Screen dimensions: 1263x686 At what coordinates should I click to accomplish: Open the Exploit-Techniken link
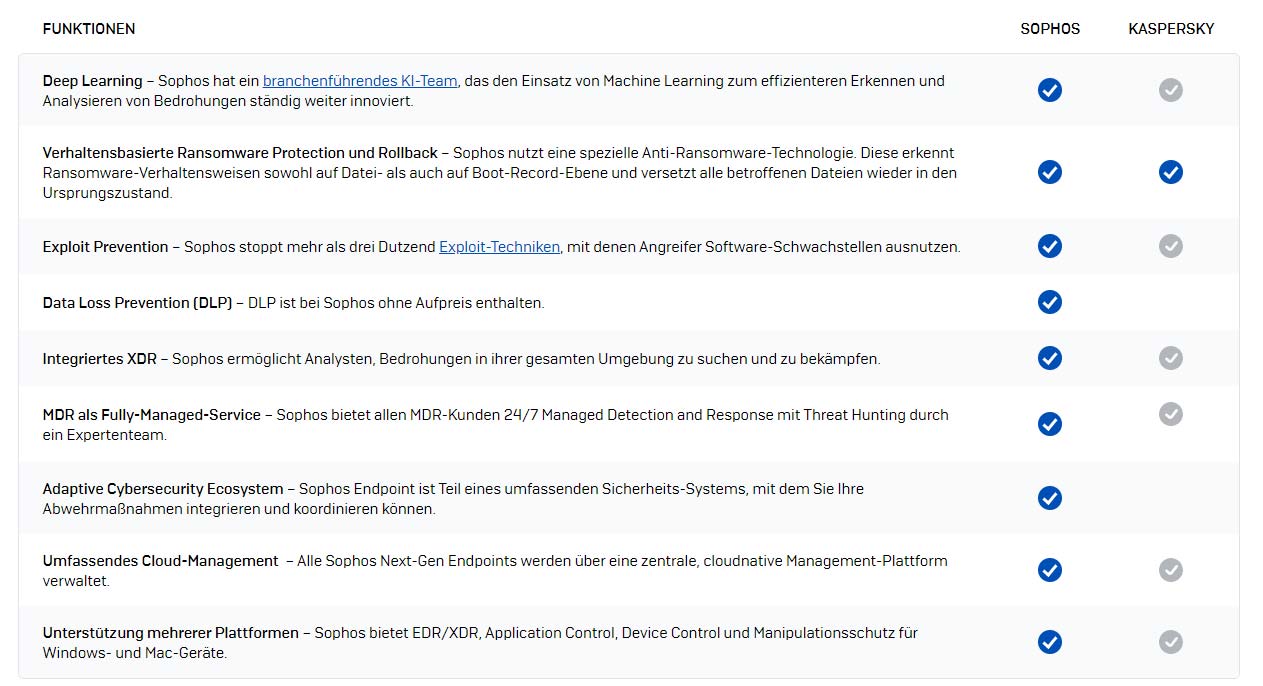click(499, 247)
